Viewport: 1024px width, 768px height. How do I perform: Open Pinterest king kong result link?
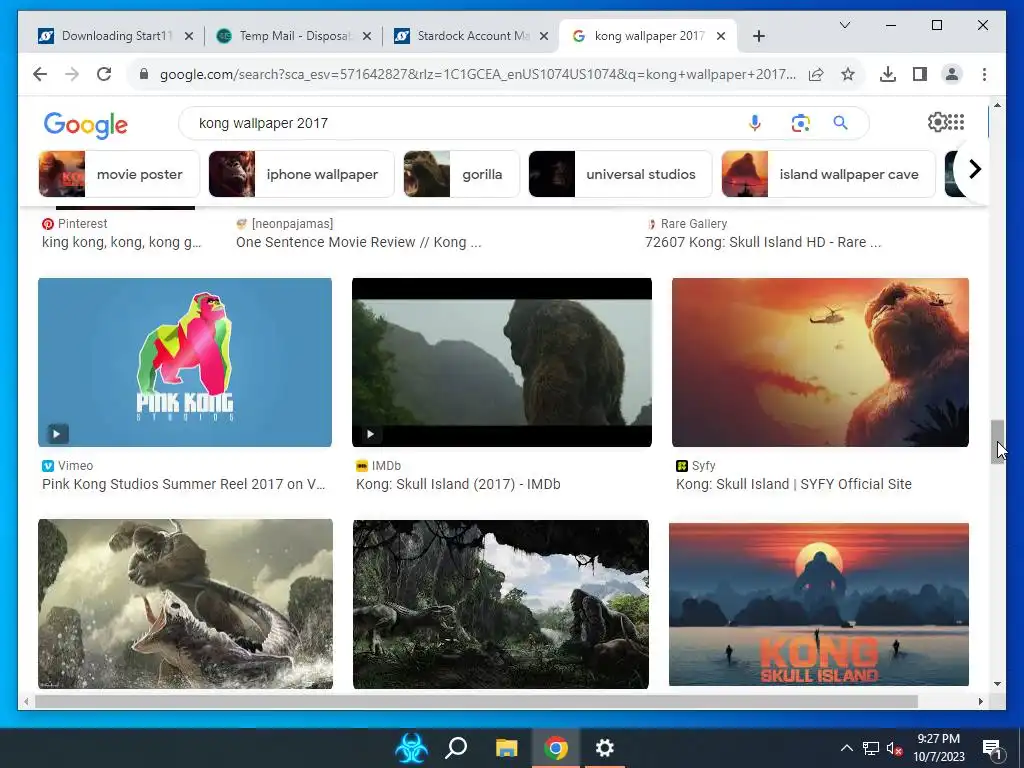[121, 242]
